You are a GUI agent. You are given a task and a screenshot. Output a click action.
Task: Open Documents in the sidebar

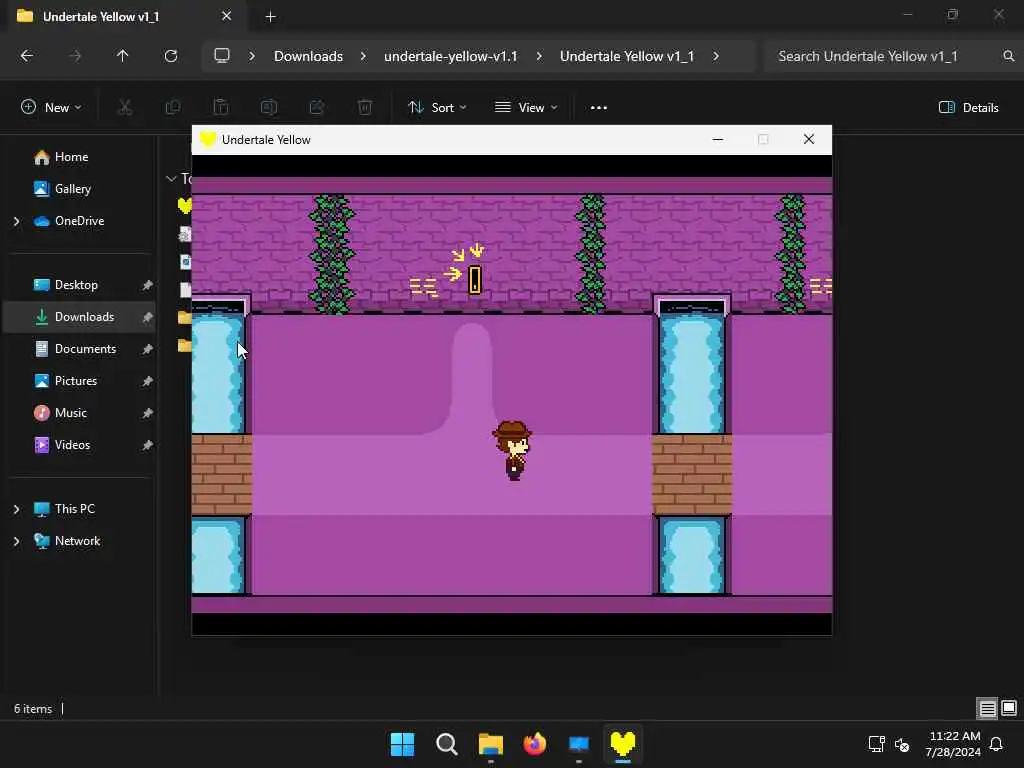point(85,349)
